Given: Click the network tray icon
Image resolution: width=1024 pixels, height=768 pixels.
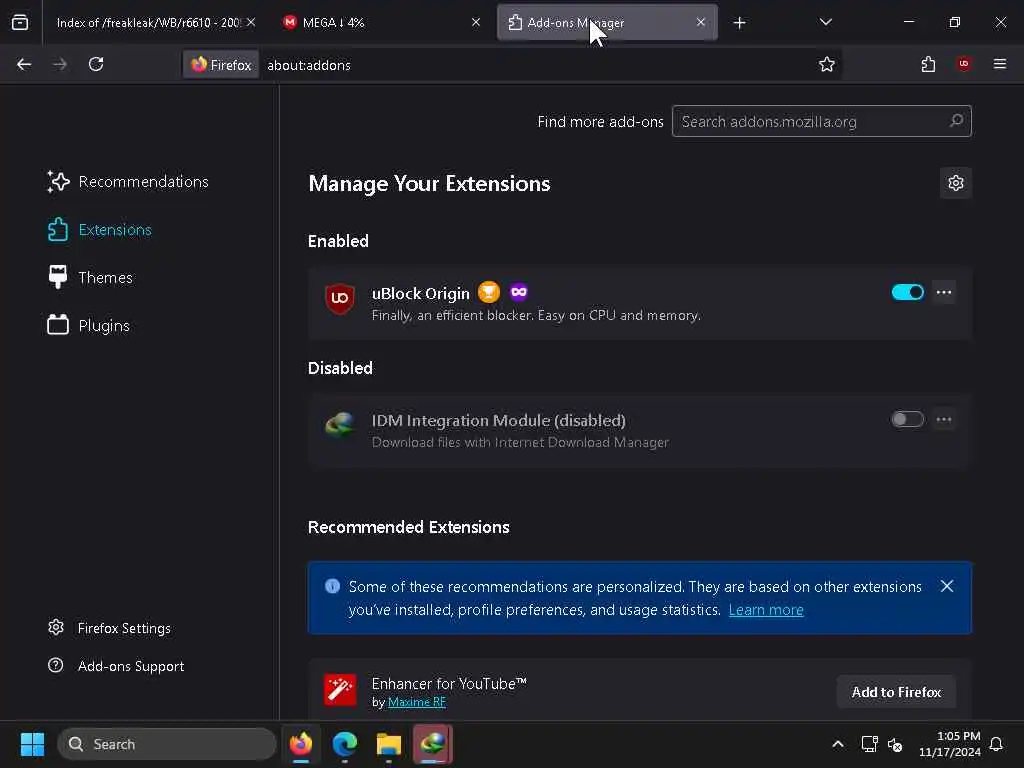Looking at the screenshot, I should tap(869, 744).
